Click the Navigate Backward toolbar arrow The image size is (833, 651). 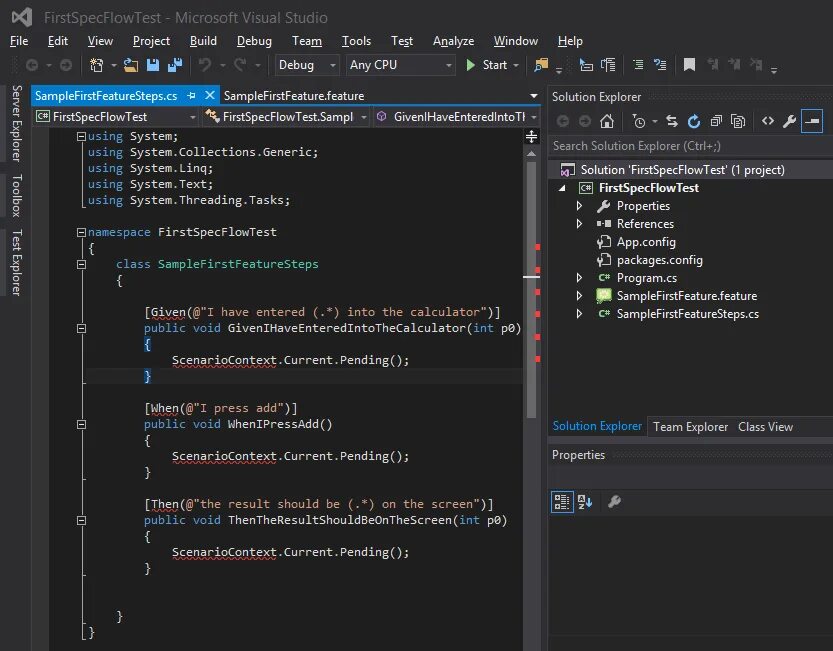click(32, 65)
